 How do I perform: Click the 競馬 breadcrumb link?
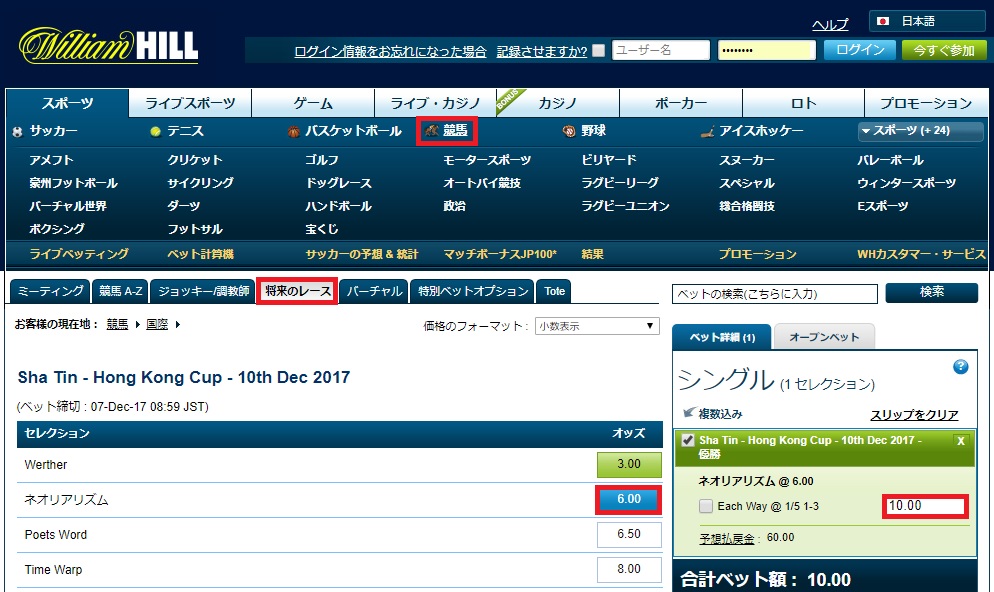pos(117,325)
